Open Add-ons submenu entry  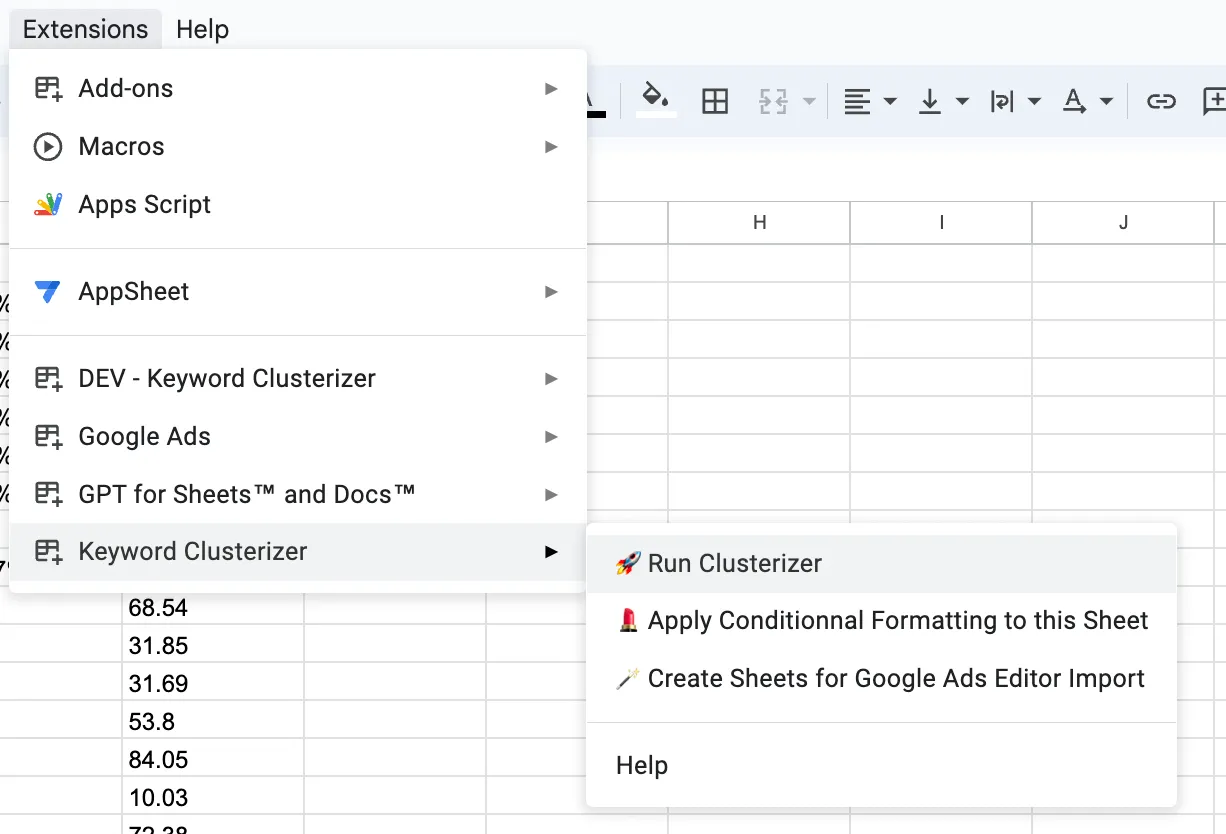[x=298, y=89]
